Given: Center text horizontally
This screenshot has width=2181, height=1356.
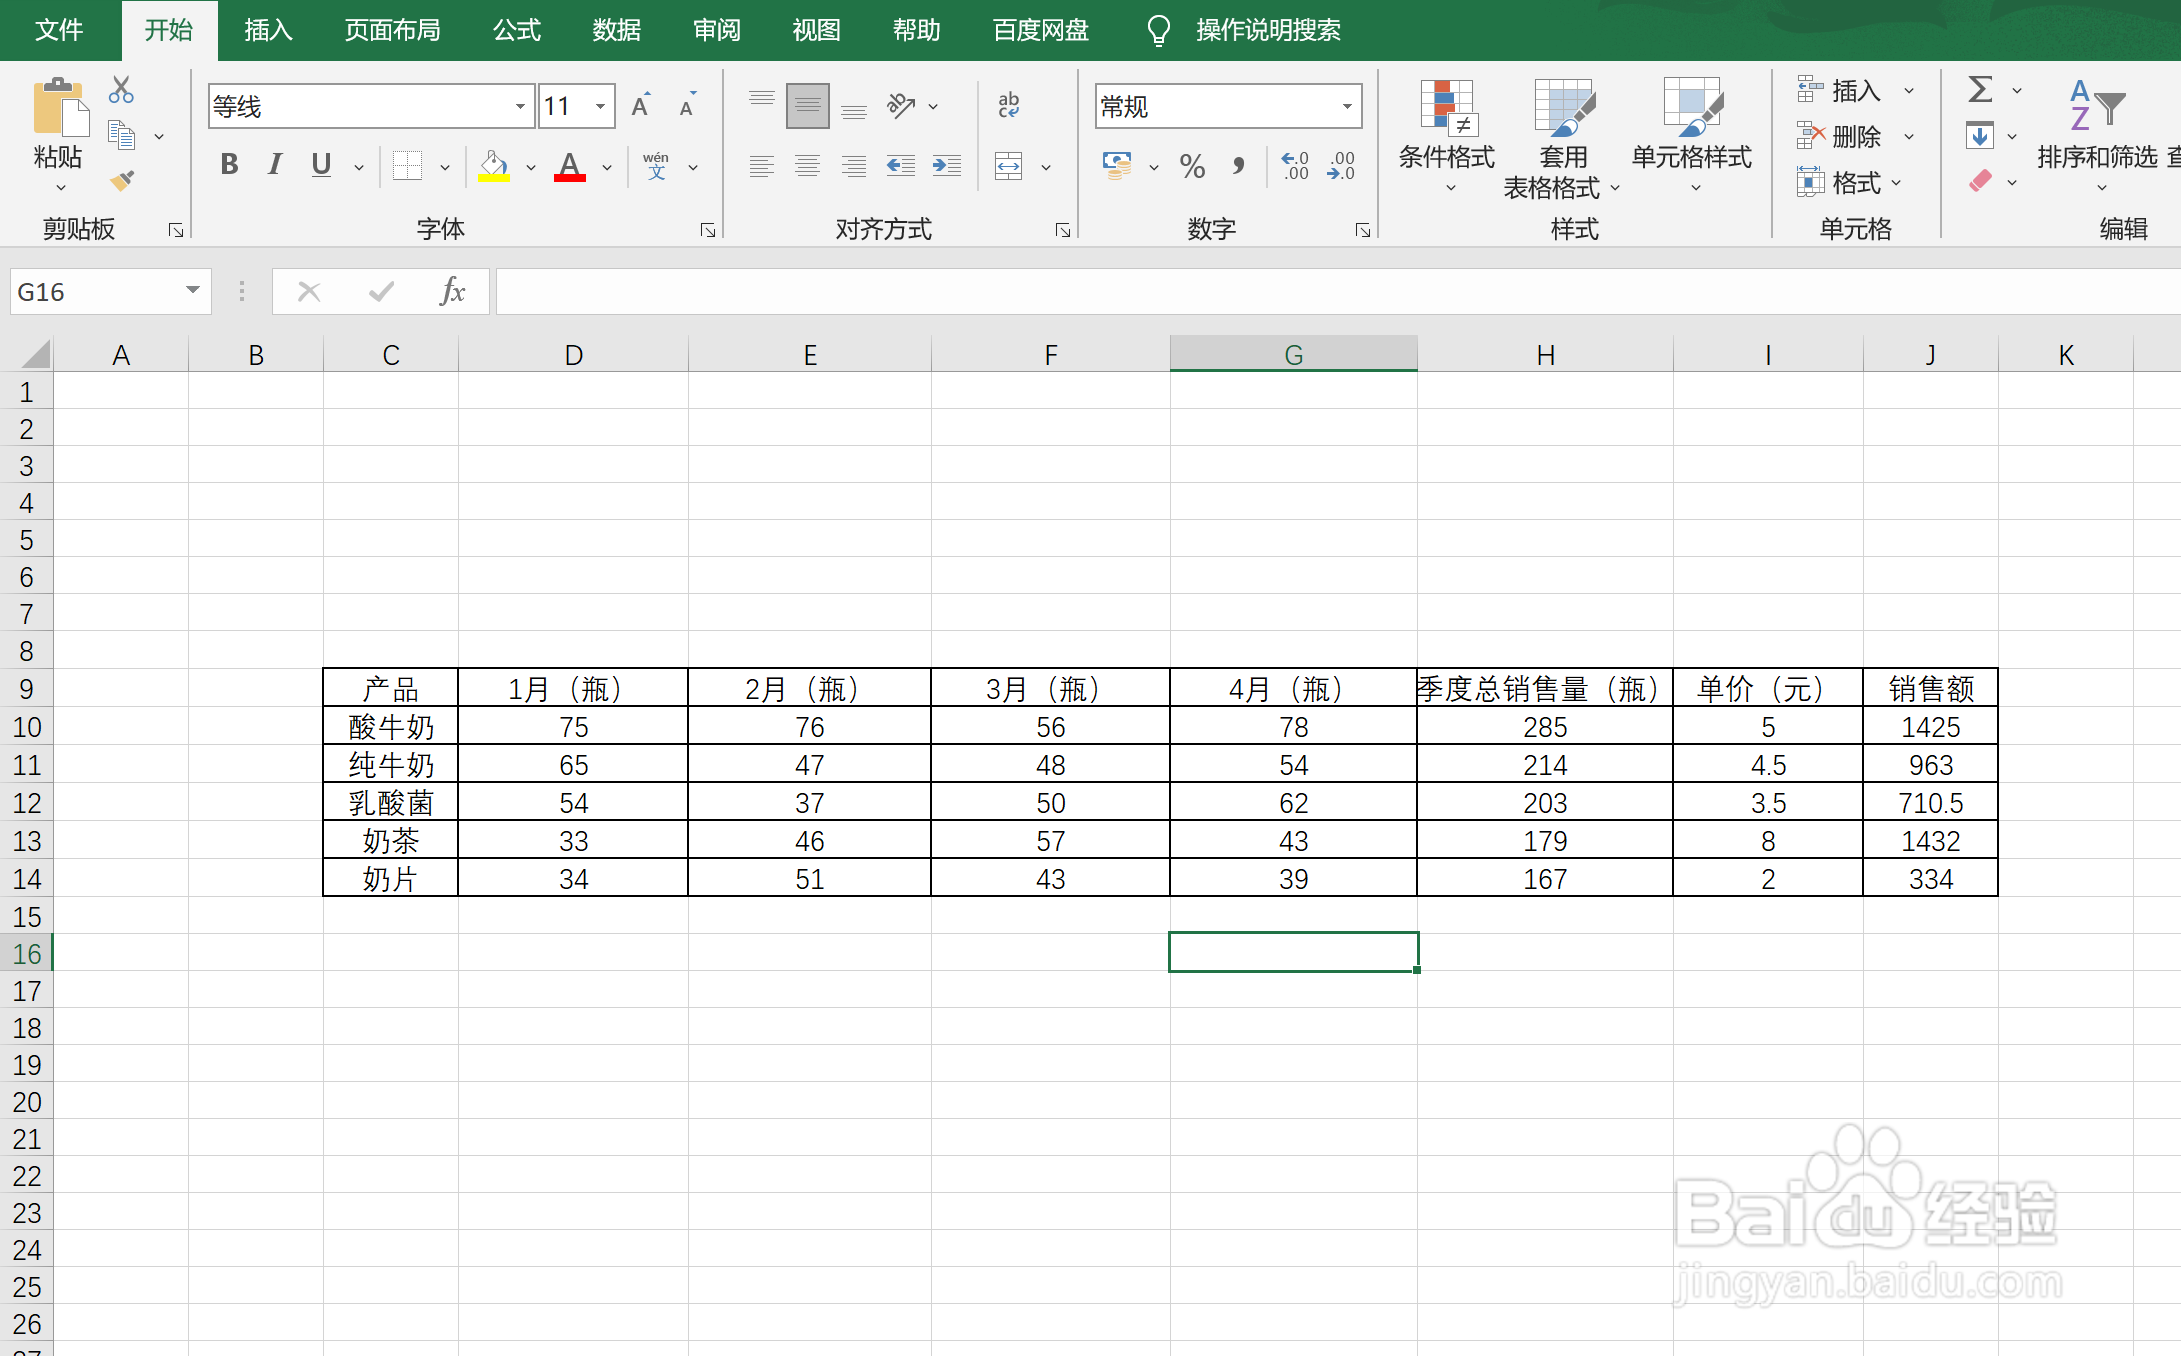Looking at the screenshot, I should (x=808, y=165).
